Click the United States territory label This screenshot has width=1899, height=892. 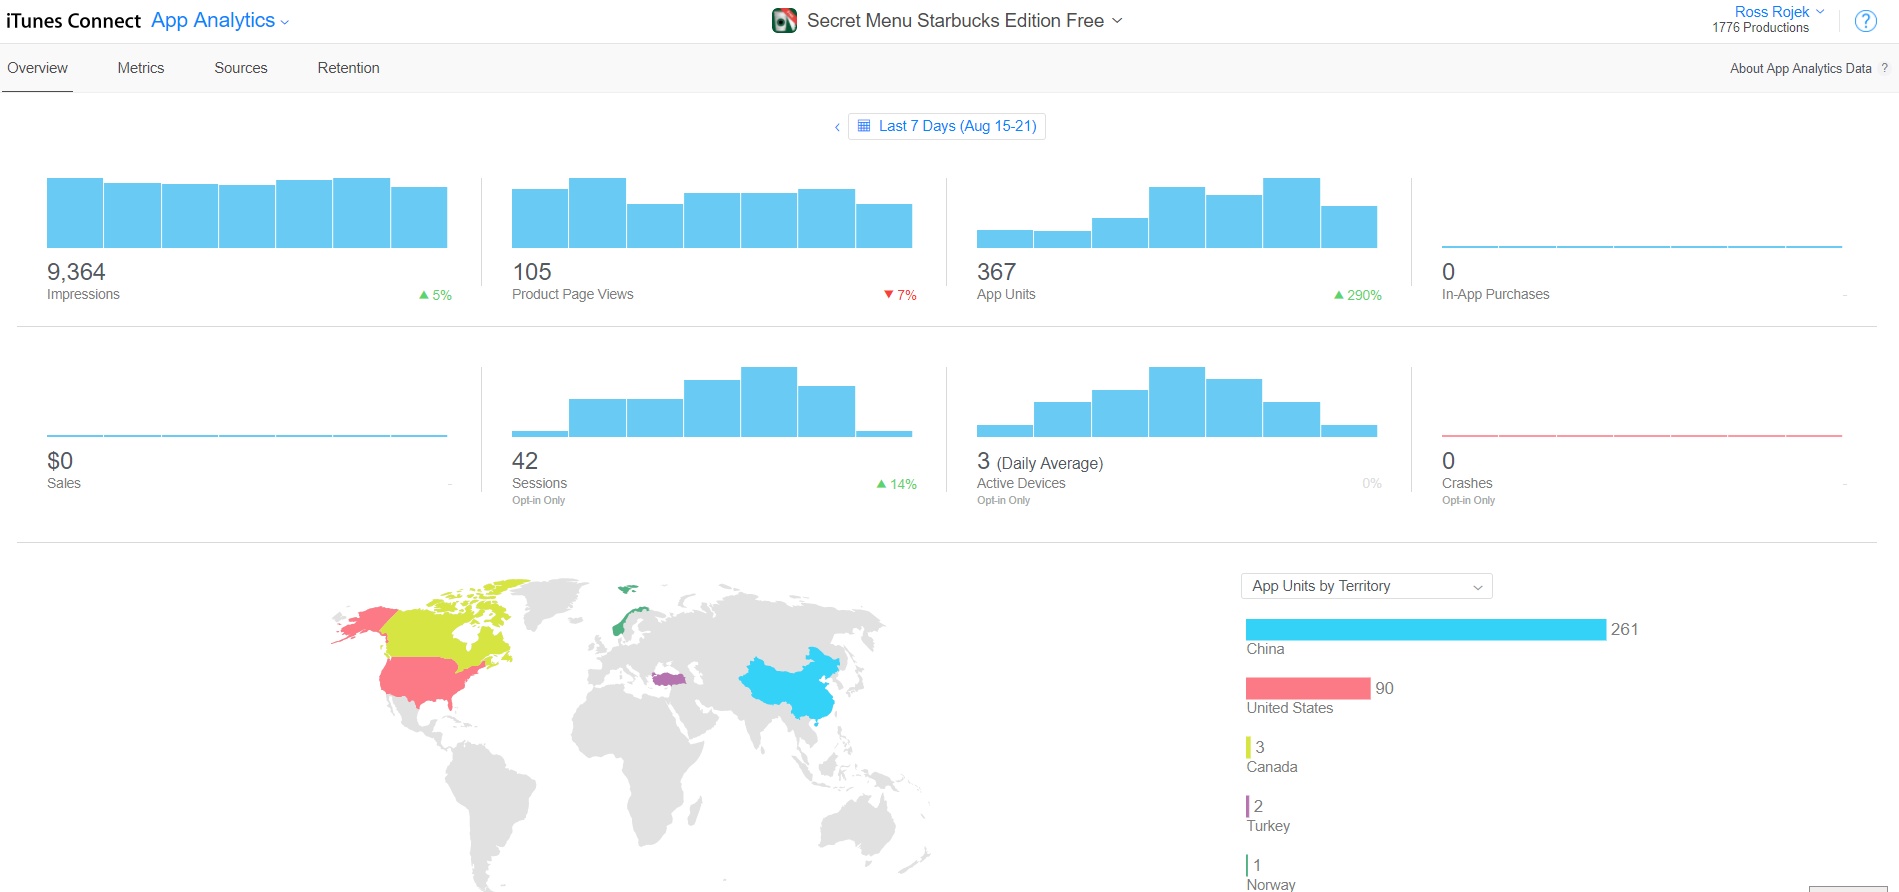(x=1289, y=708)
